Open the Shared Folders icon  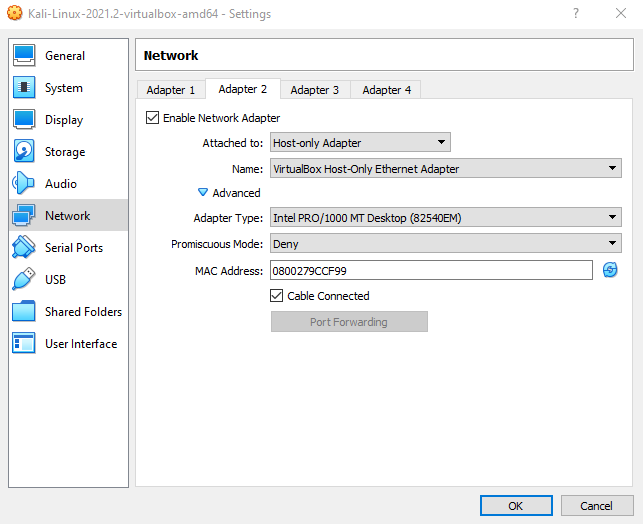(x=25, y=312)
